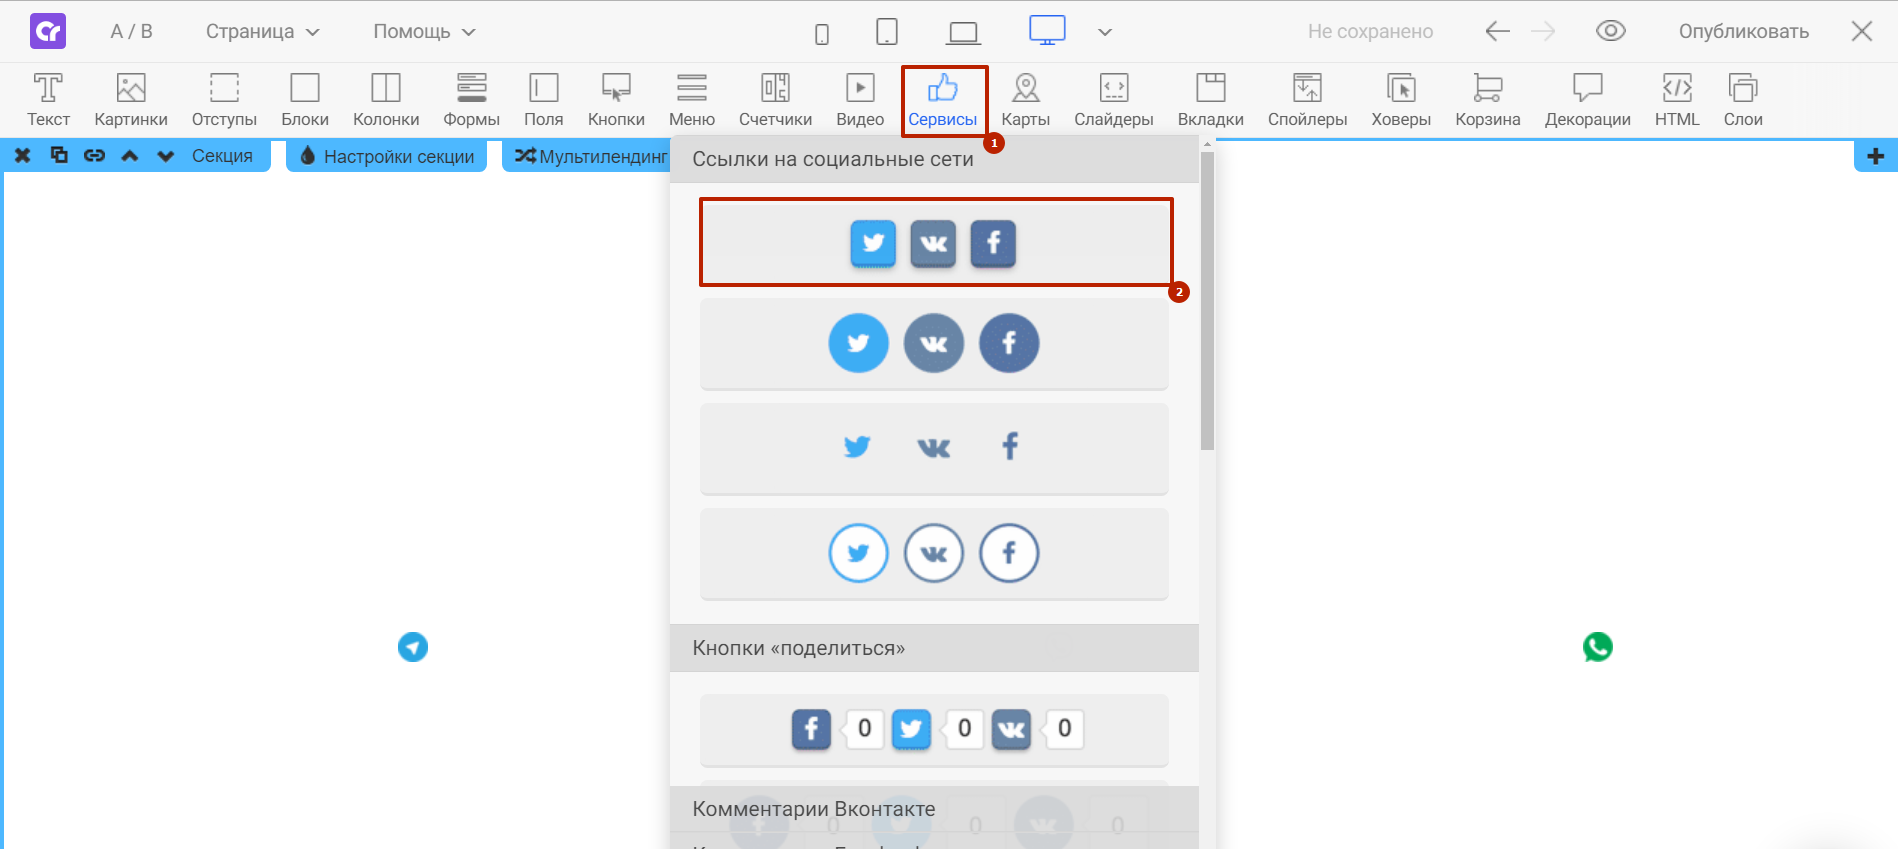Open the Помощь dropdown menu
The image size is (1898, 849).
tap(424, 32)
